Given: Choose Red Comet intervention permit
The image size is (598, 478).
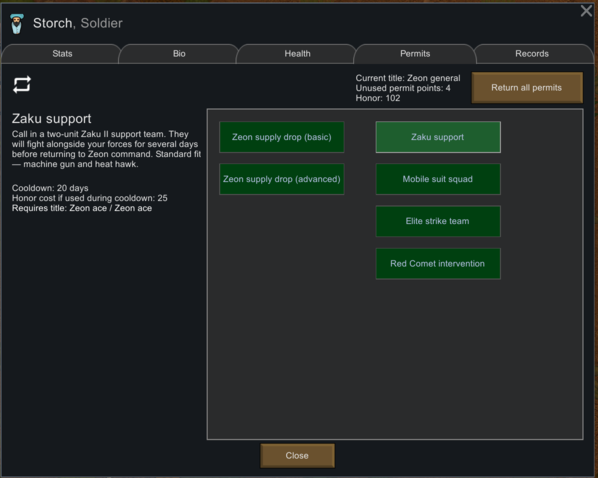Looking at the screenshot, I should (x=438, y=264).
